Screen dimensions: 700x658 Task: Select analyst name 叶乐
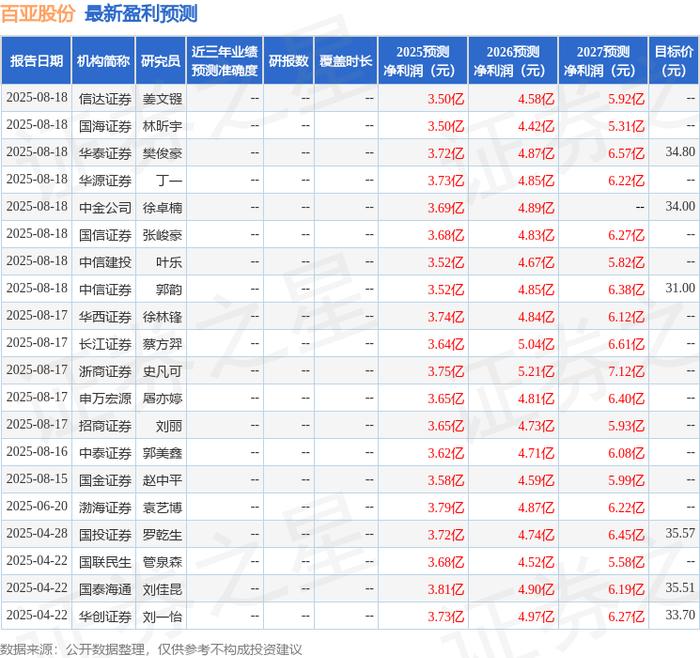click(169, 262)
